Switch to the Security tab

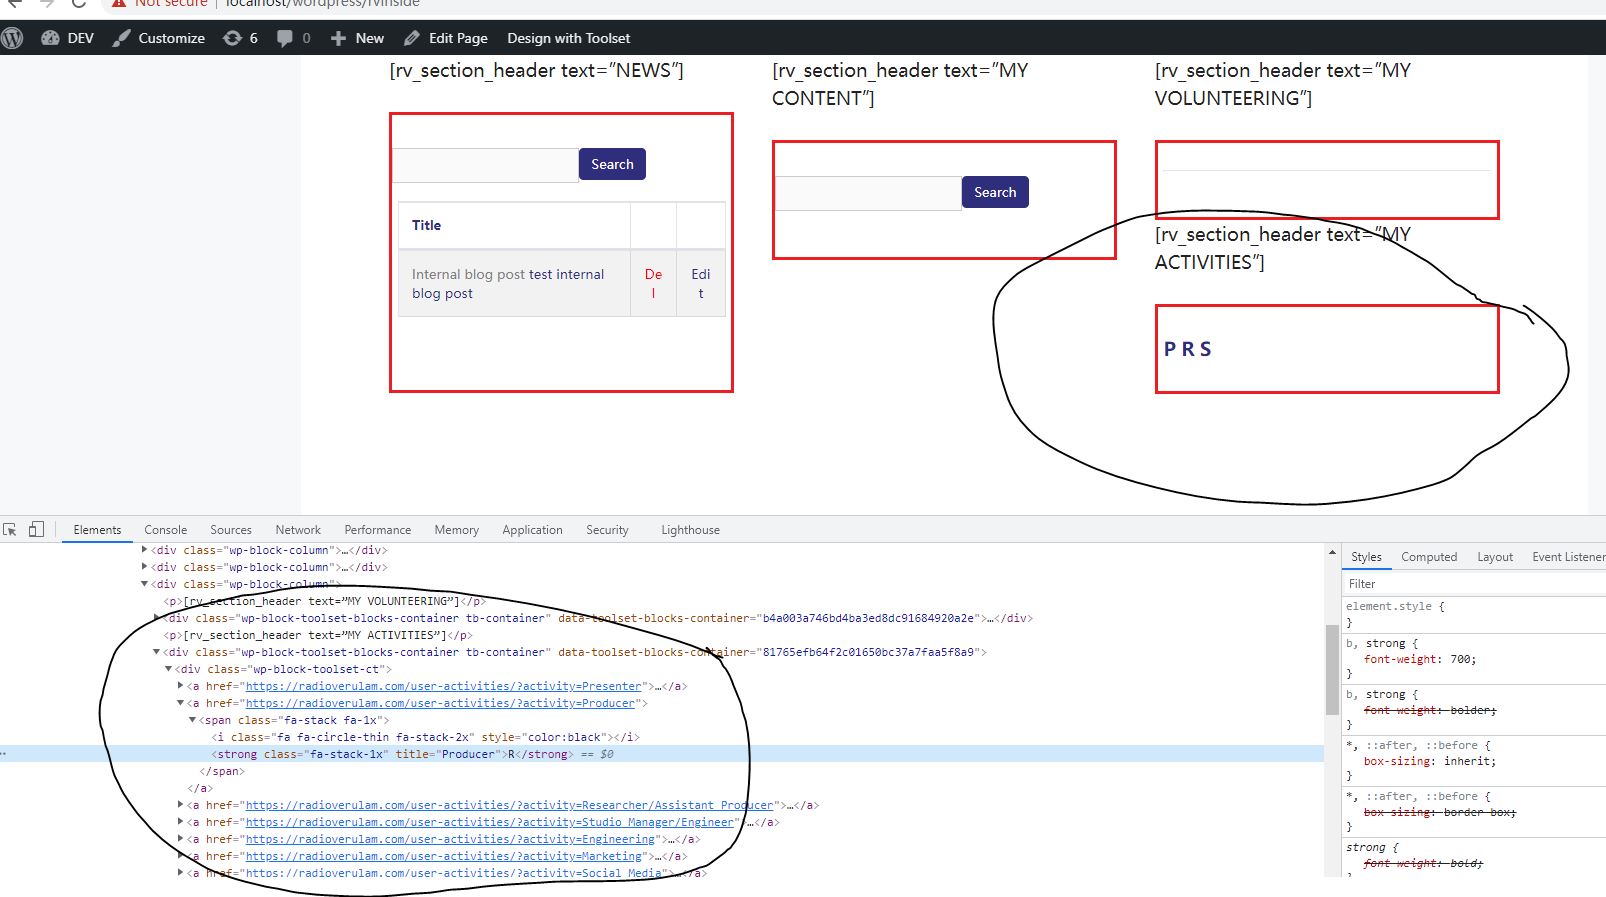(x=607, y=530)
